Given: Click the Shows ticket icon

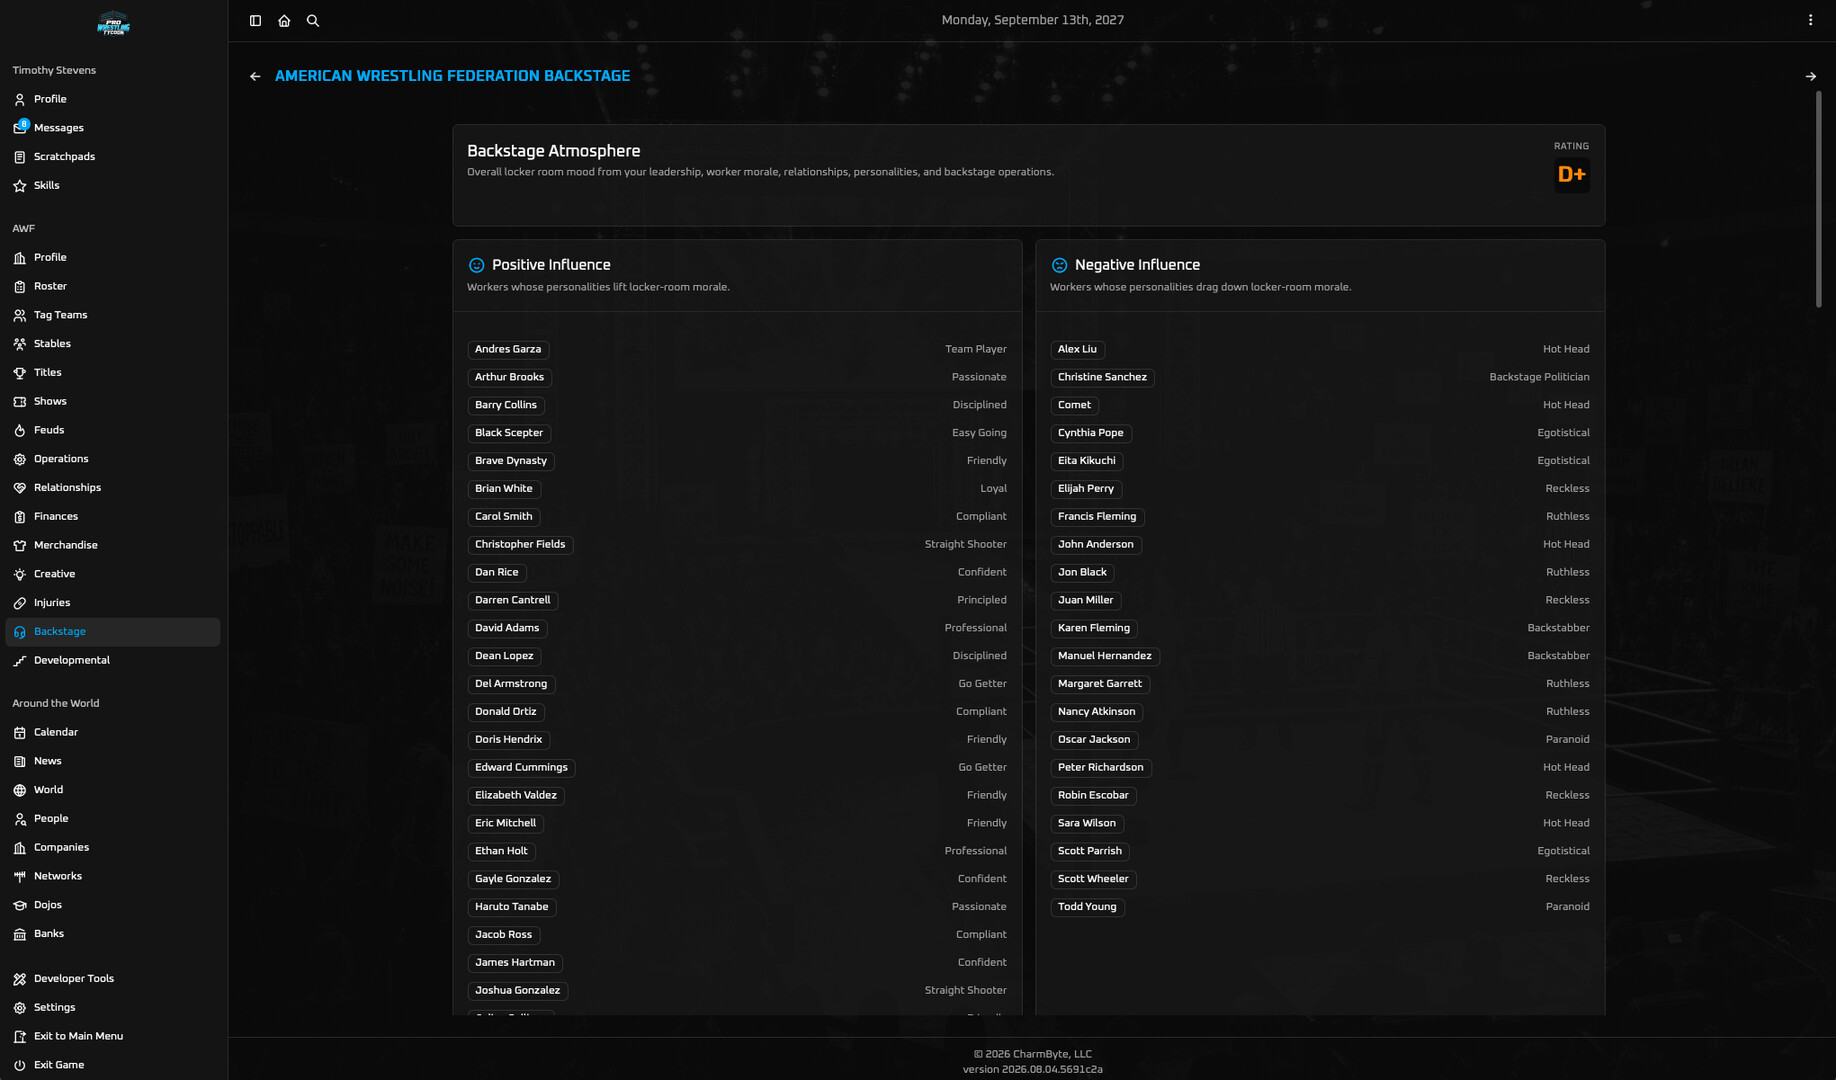Looking at the screenshot, I should click(20, 402).
